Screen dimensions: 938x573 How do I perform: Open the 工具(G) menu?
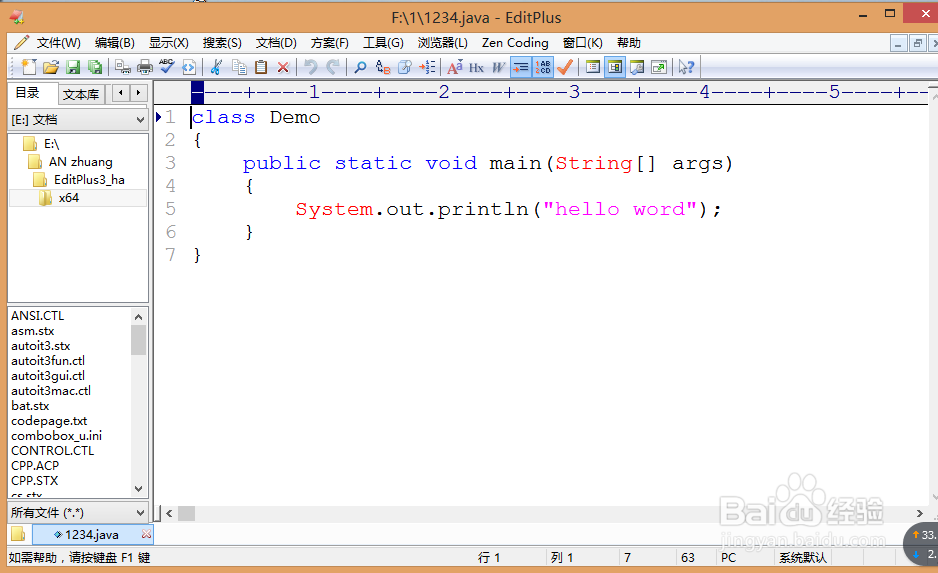pyautogui.click(x=383, y=42)
